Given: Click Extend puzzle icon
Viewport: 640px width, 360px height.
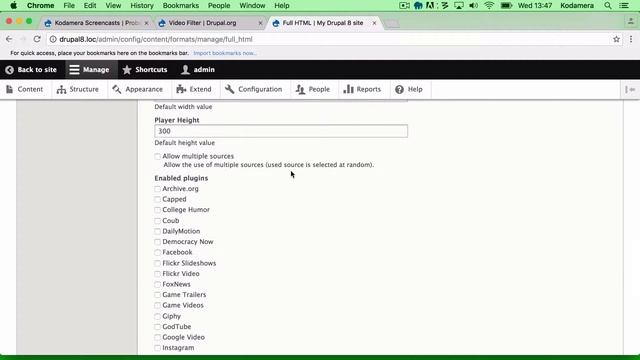Looking at the screenshot, I should (x=181, y=89).
